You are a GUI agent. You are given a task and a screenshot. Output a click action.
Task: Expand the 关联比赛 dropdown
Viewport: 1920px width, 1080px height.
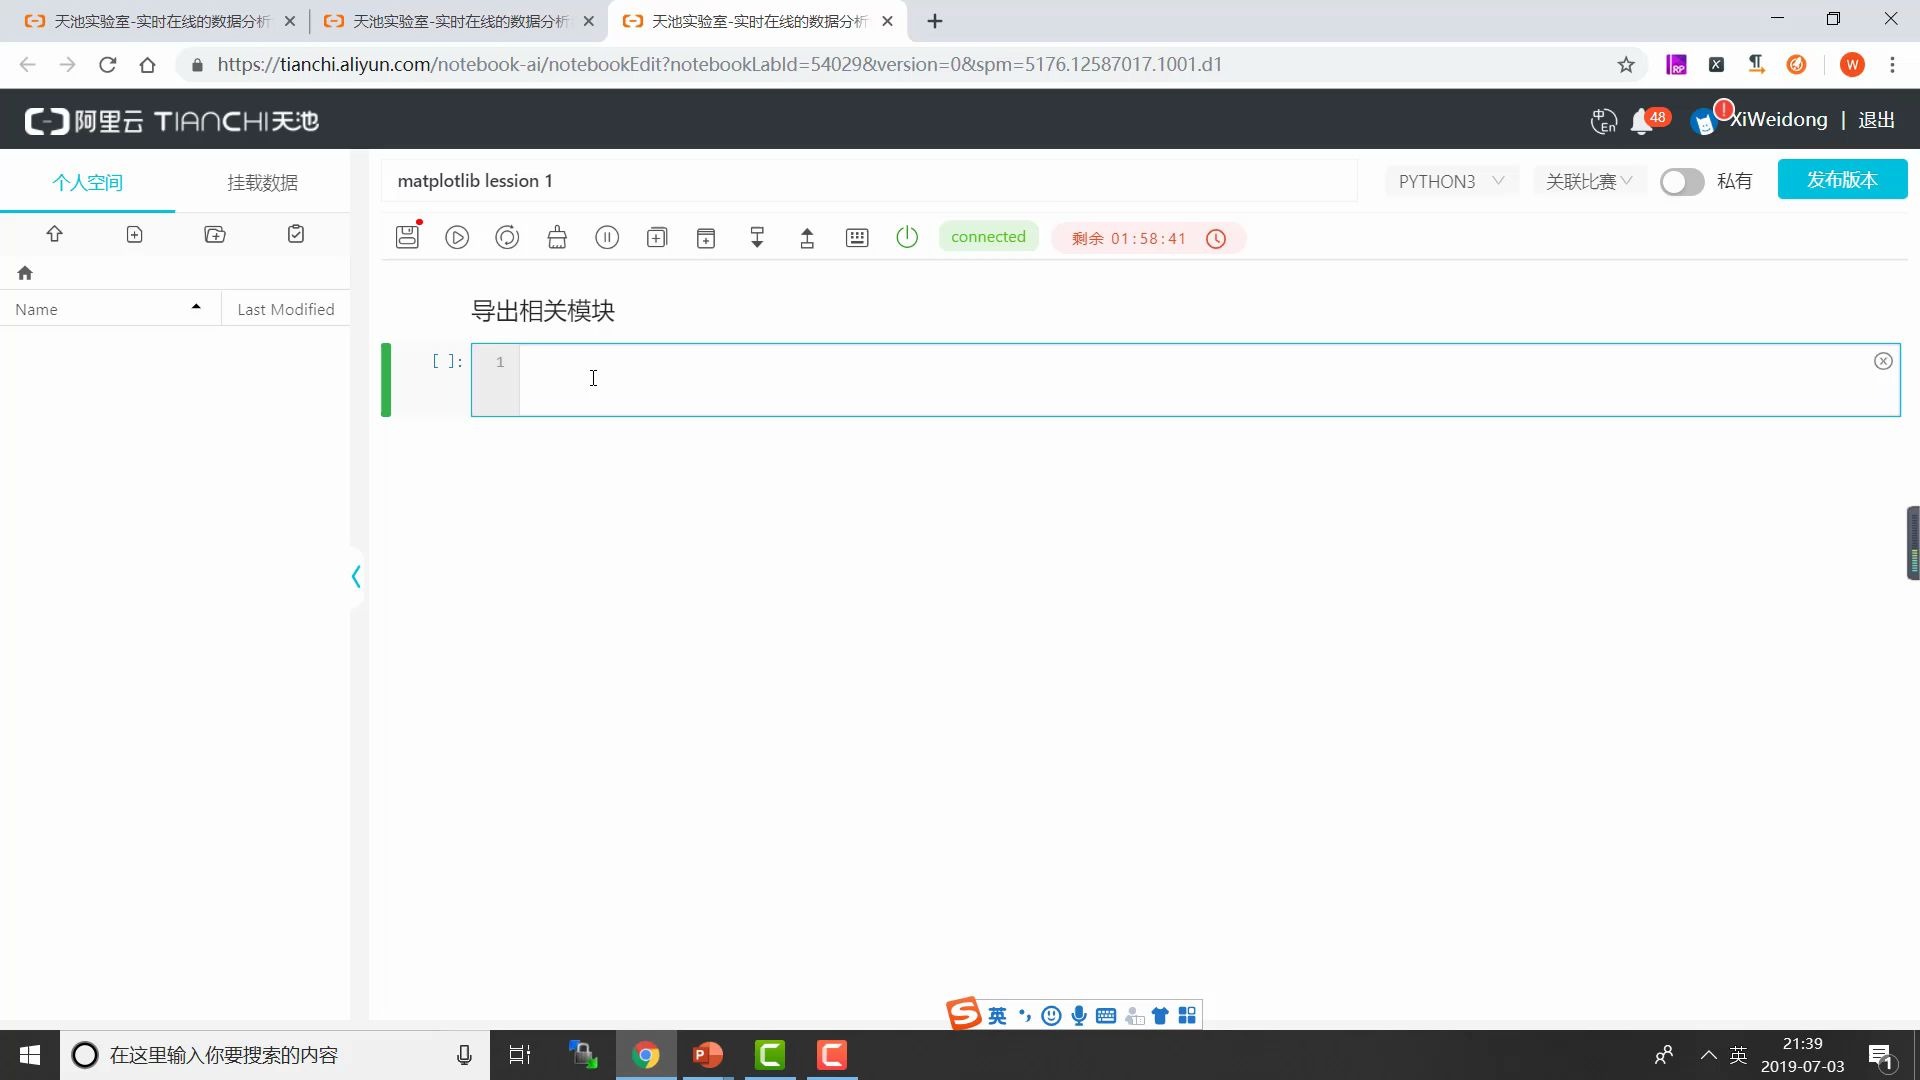click(x=1588, y=181)
